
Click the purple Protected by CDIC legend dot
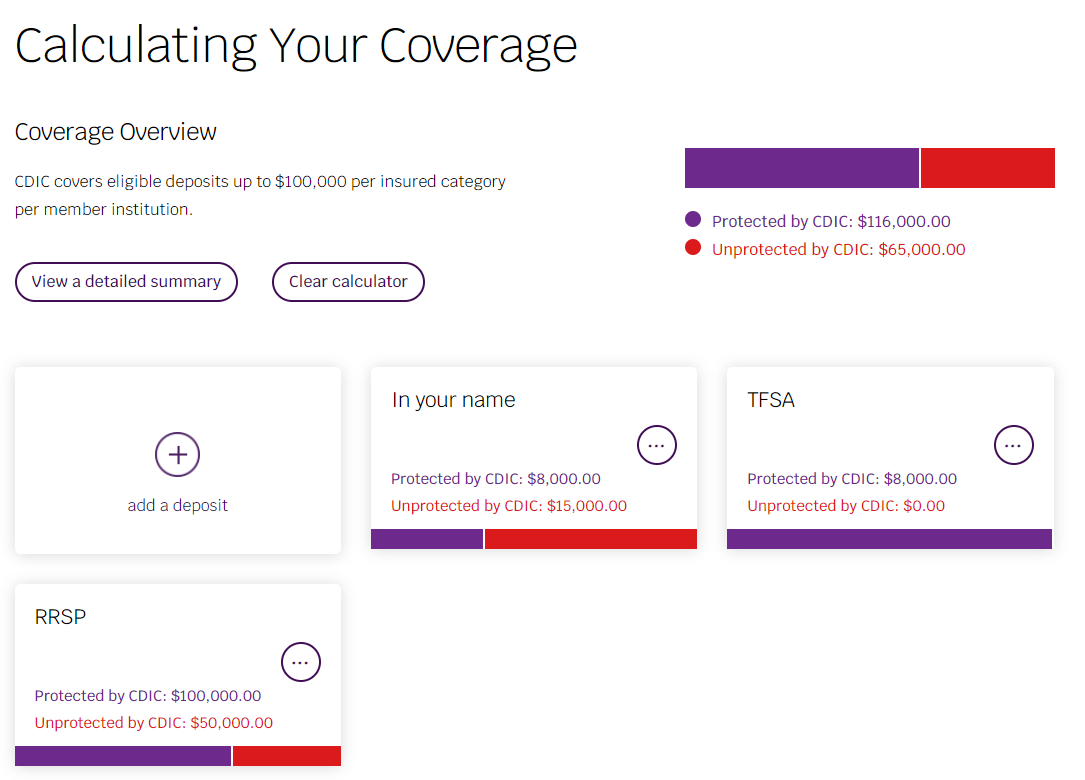pos(693,220)
